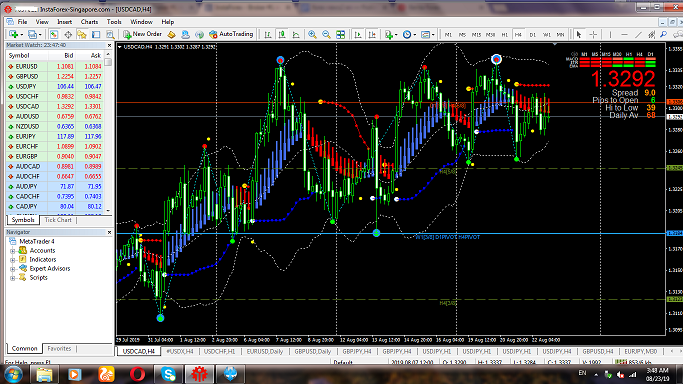The width and height of the screenshot is (683, 384).
Task: Open the Indicators list icon
Action: tap(389, 34)
